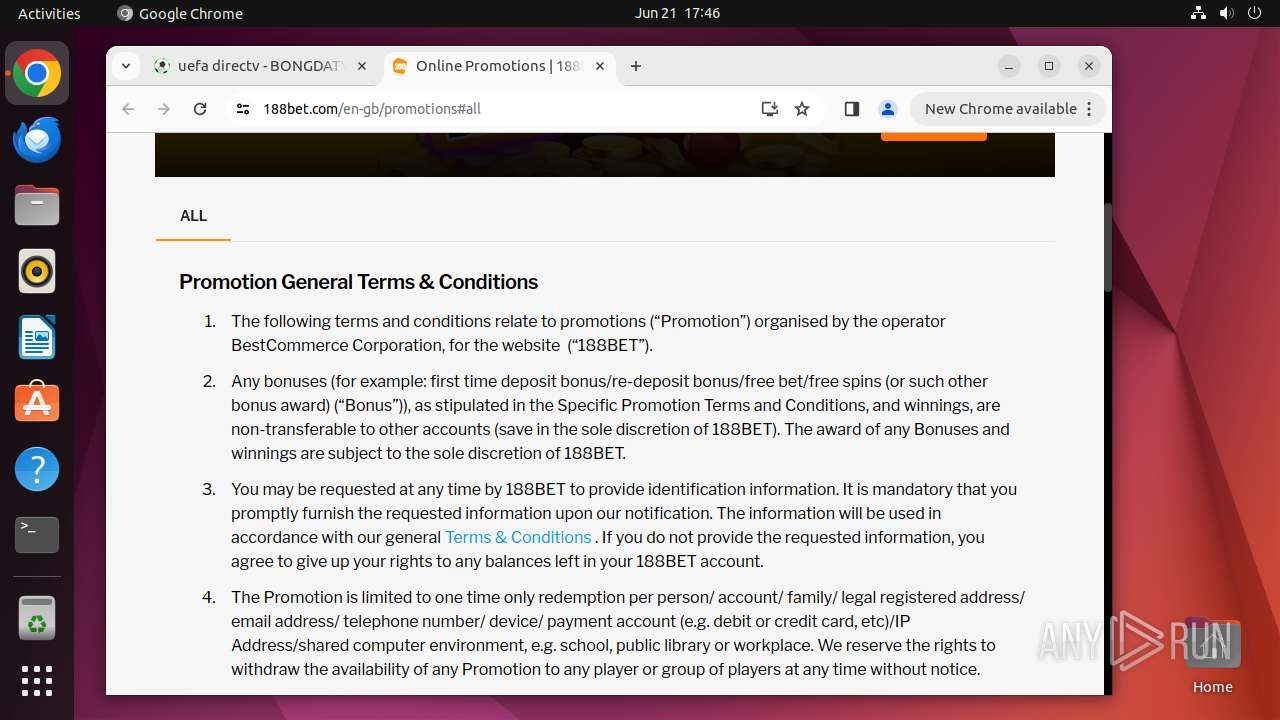Open Activities overview
This screenshot has width=1280, height=720.
point(49,13)
